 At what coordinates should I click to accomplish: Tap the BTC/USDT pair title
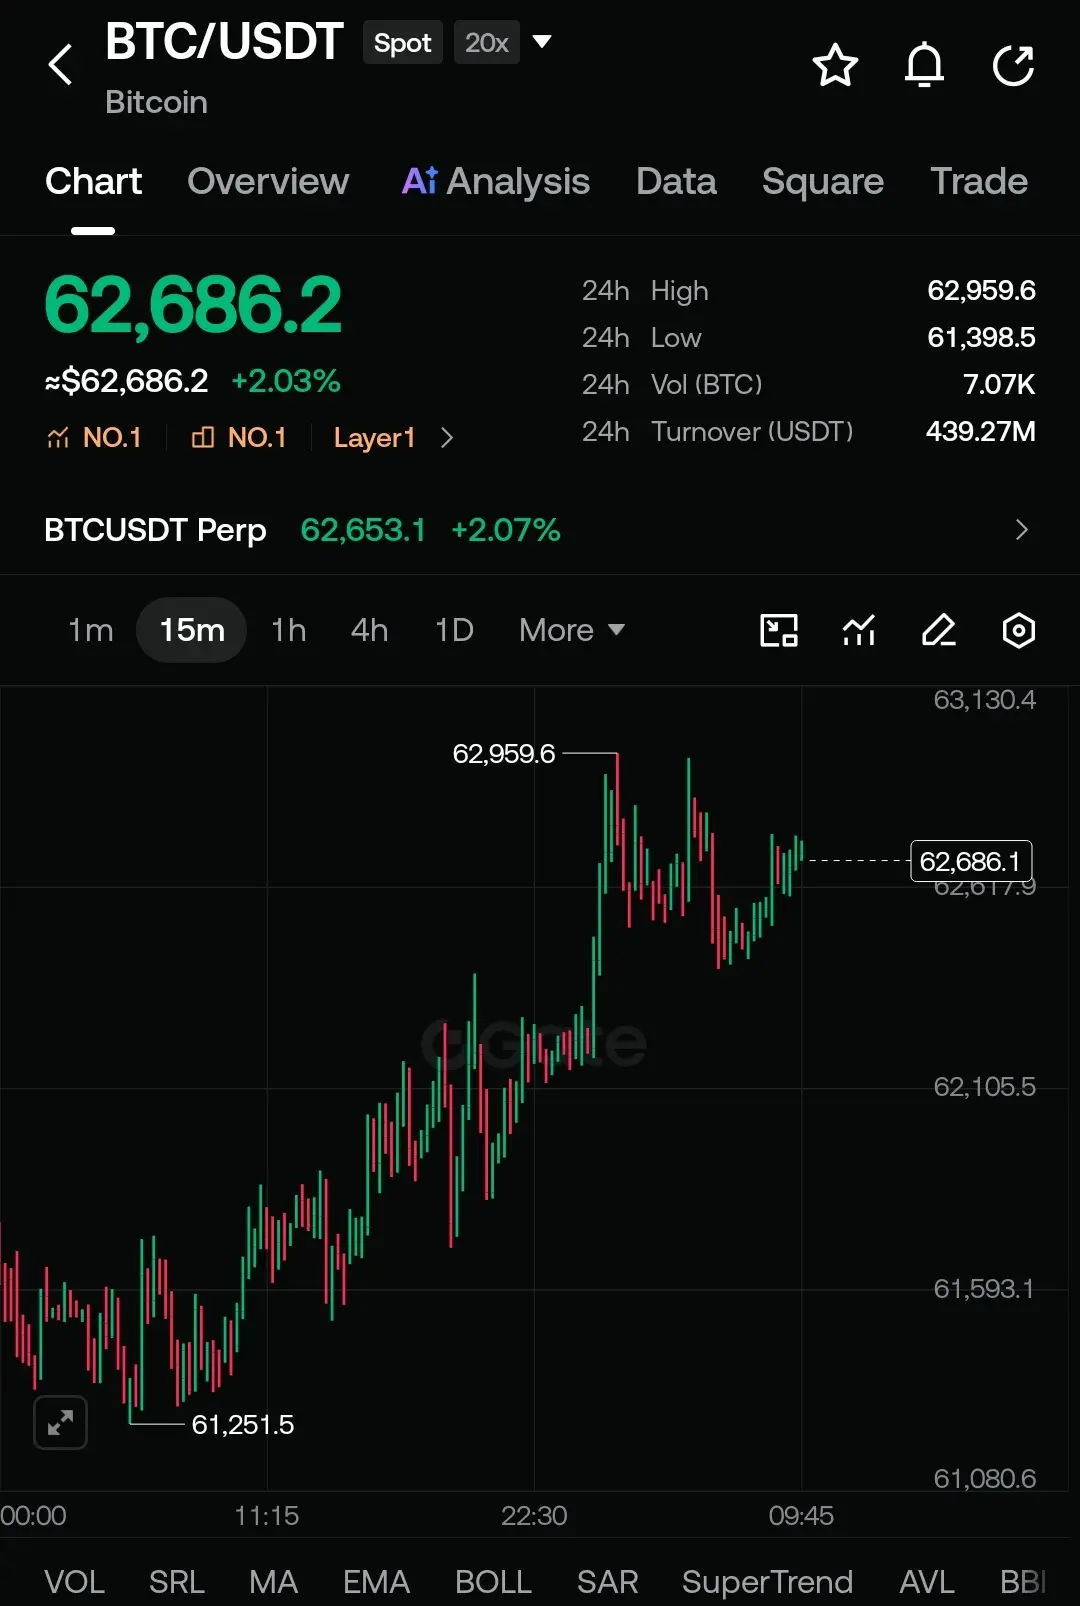[x=224, y=42]
